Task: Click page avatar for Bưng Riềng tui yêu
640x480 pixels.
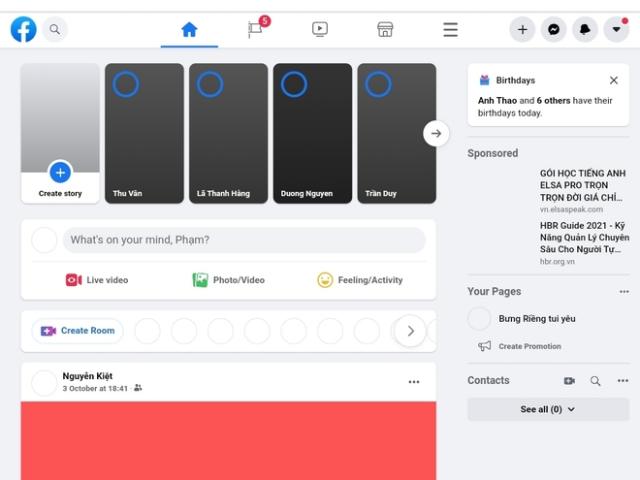Action: [x=479, y=318]
